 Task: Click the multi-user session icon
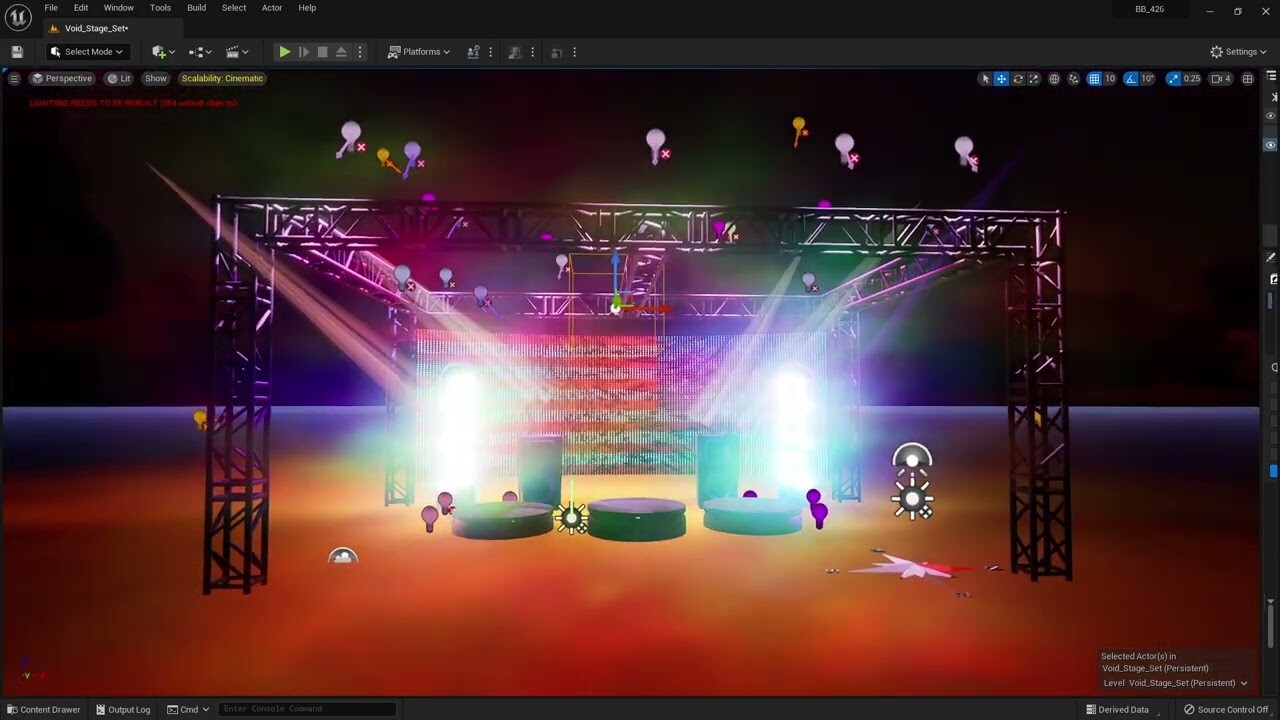click(x=474, y=52)
